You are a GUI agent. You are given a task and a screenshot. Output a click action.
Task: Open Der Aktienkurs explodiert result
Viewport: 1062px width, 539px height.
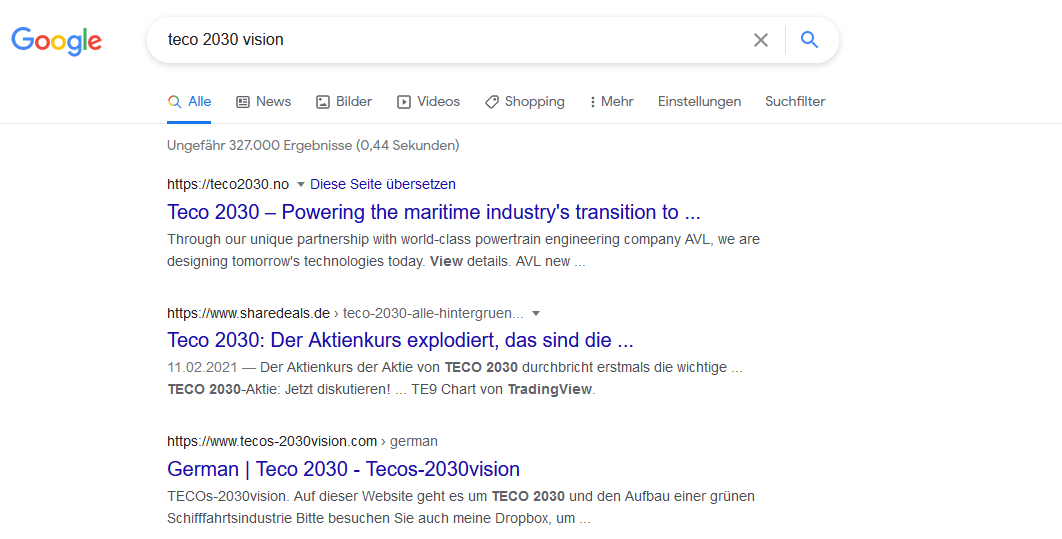pyautogui.click(x=400, y=340)
